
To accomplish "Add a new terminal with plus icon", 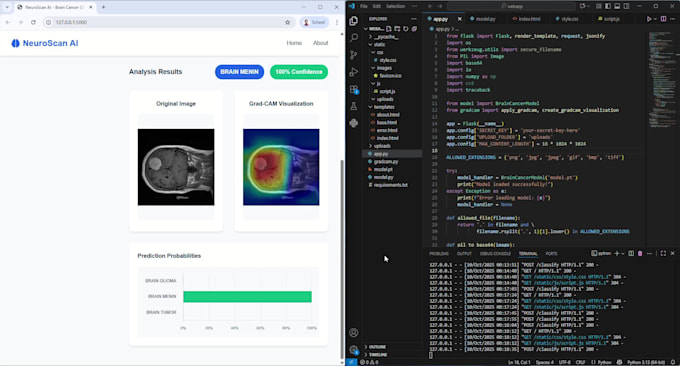I will tap(617, 253).
